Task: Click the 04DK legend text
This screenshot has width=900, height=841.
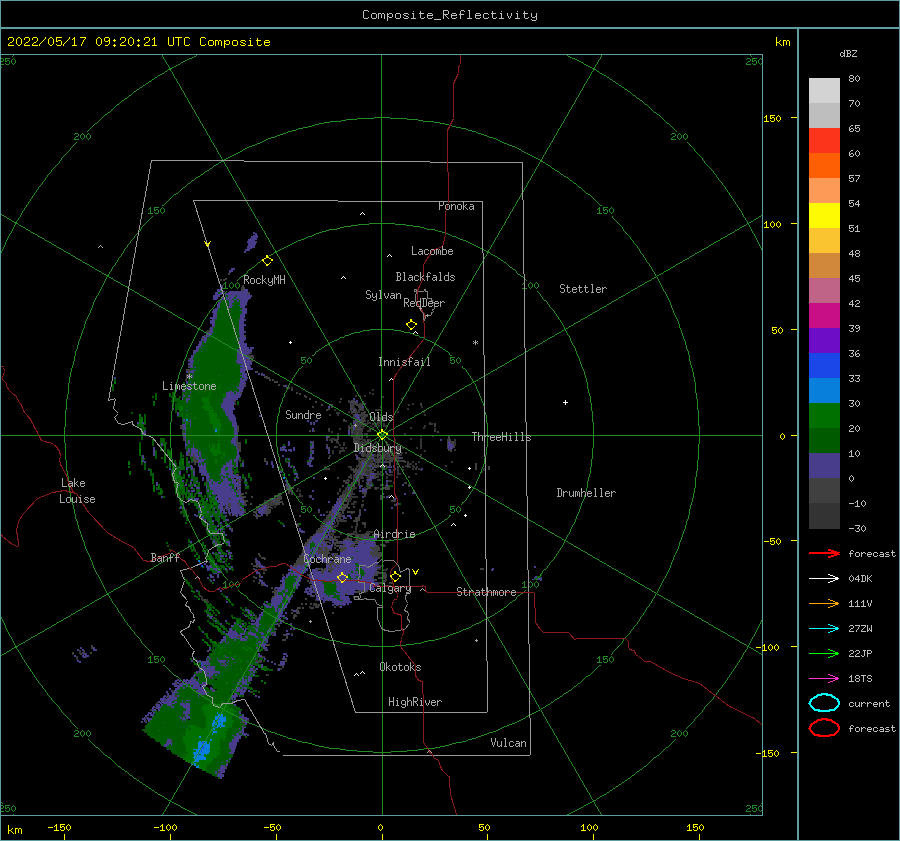Action: pyautogui.click(x=860, y=578)
